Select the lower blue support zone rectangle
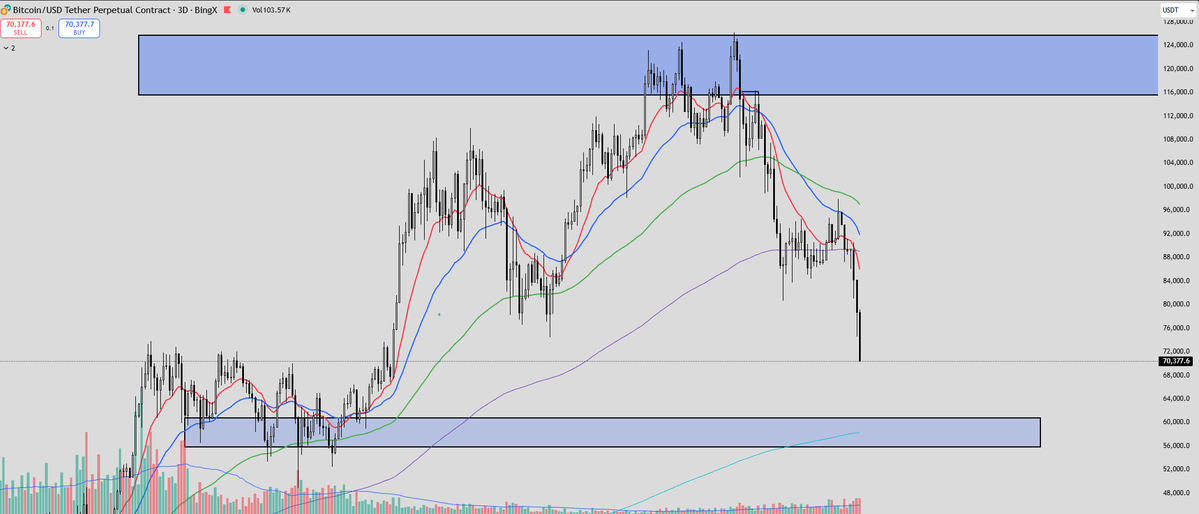The height and width of the screenshot is (514, 1199). [x=612, y=432]
